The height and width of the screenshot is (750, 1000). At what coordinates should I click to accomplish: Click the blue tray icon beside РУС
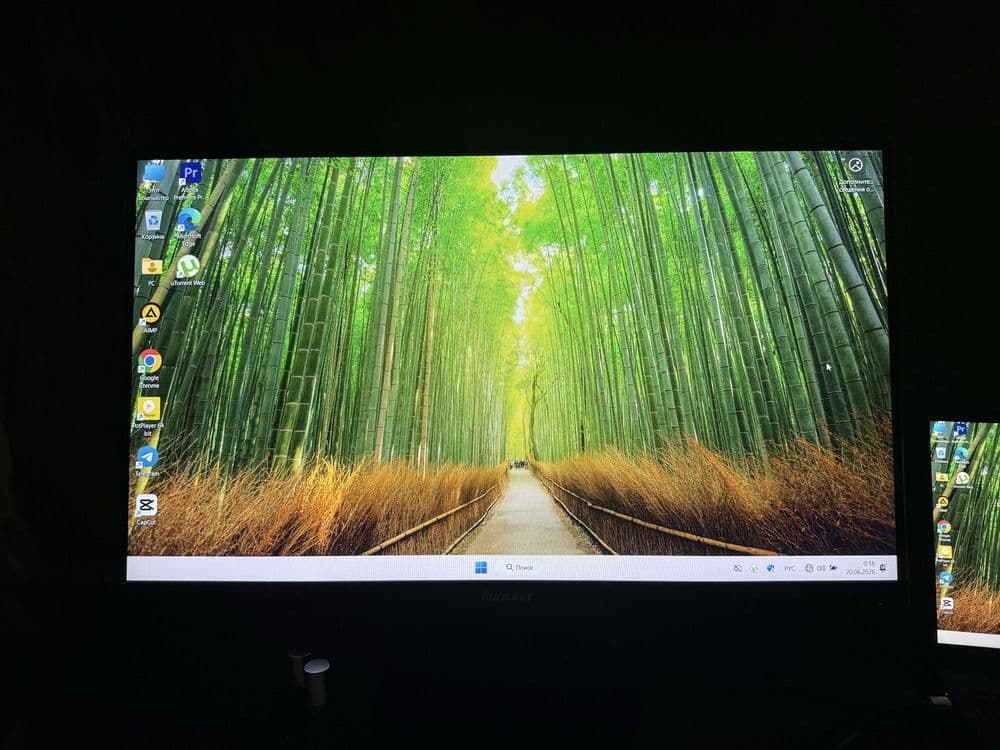[770, 568]
